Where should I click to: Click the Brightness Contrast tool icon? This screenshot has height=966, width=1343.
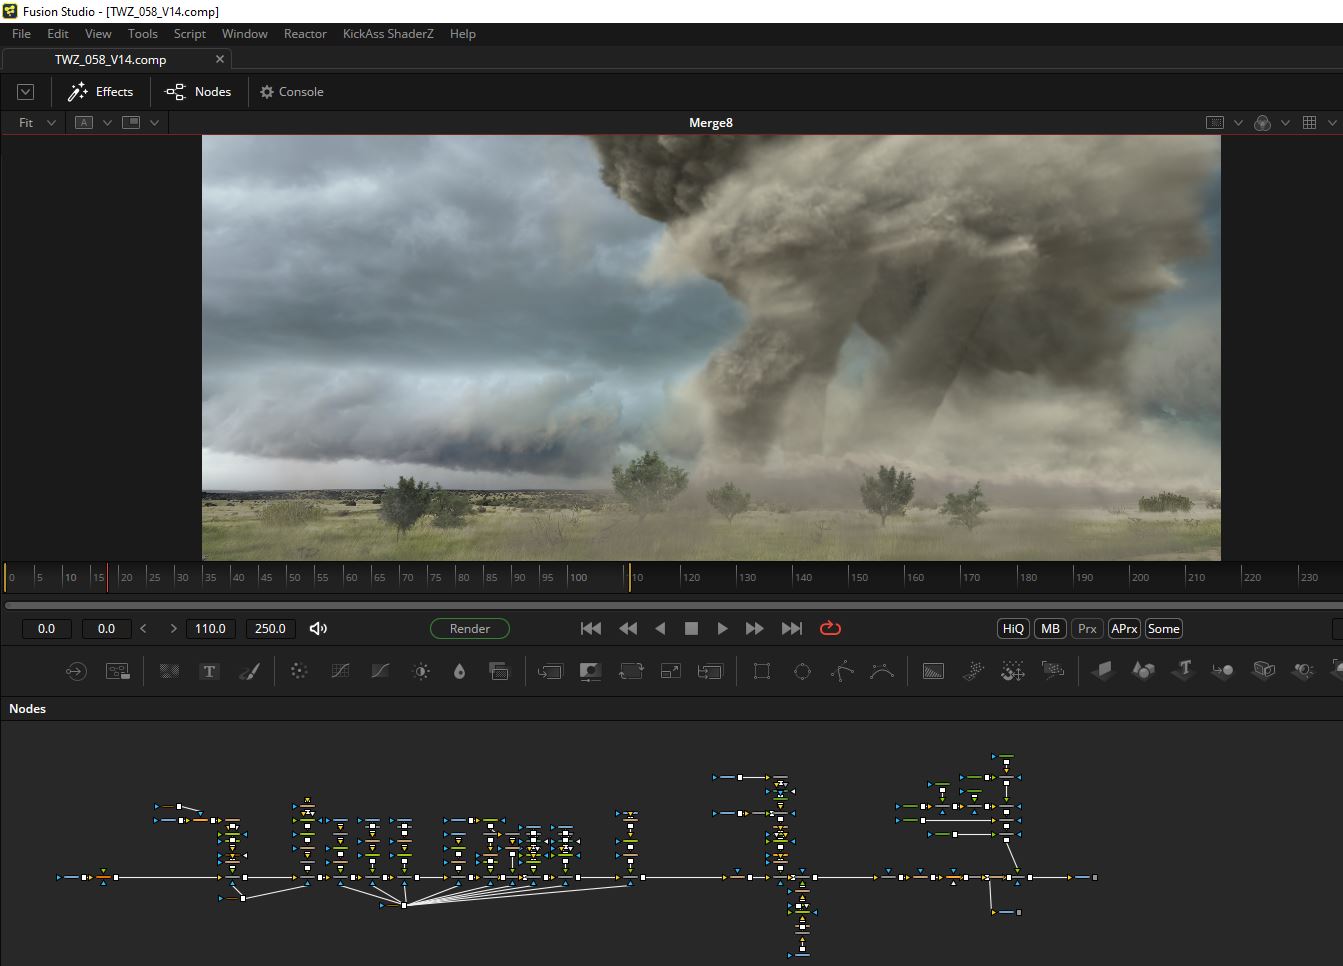tap(421, 671)
